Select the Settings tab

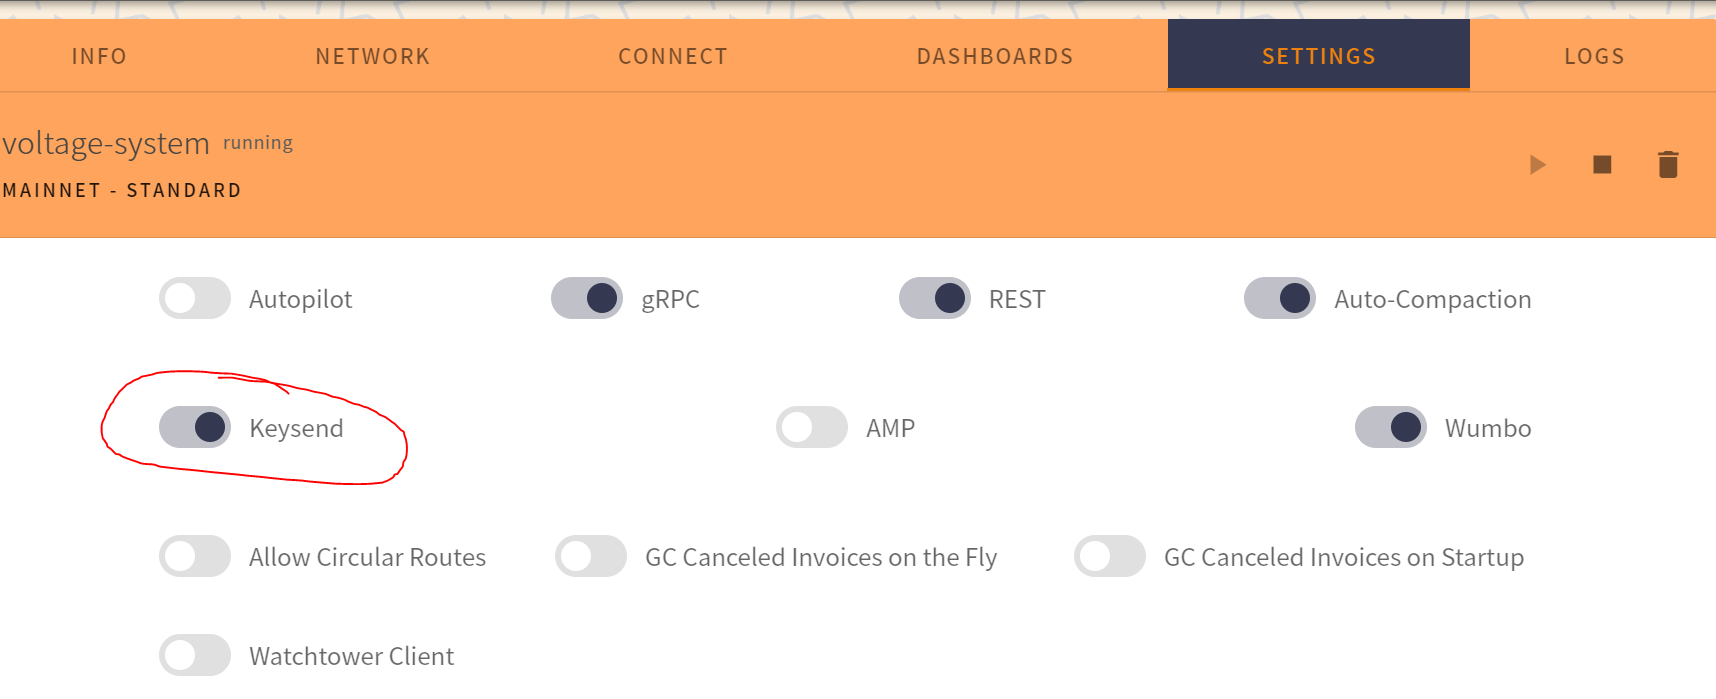(x=1319, y=56)
